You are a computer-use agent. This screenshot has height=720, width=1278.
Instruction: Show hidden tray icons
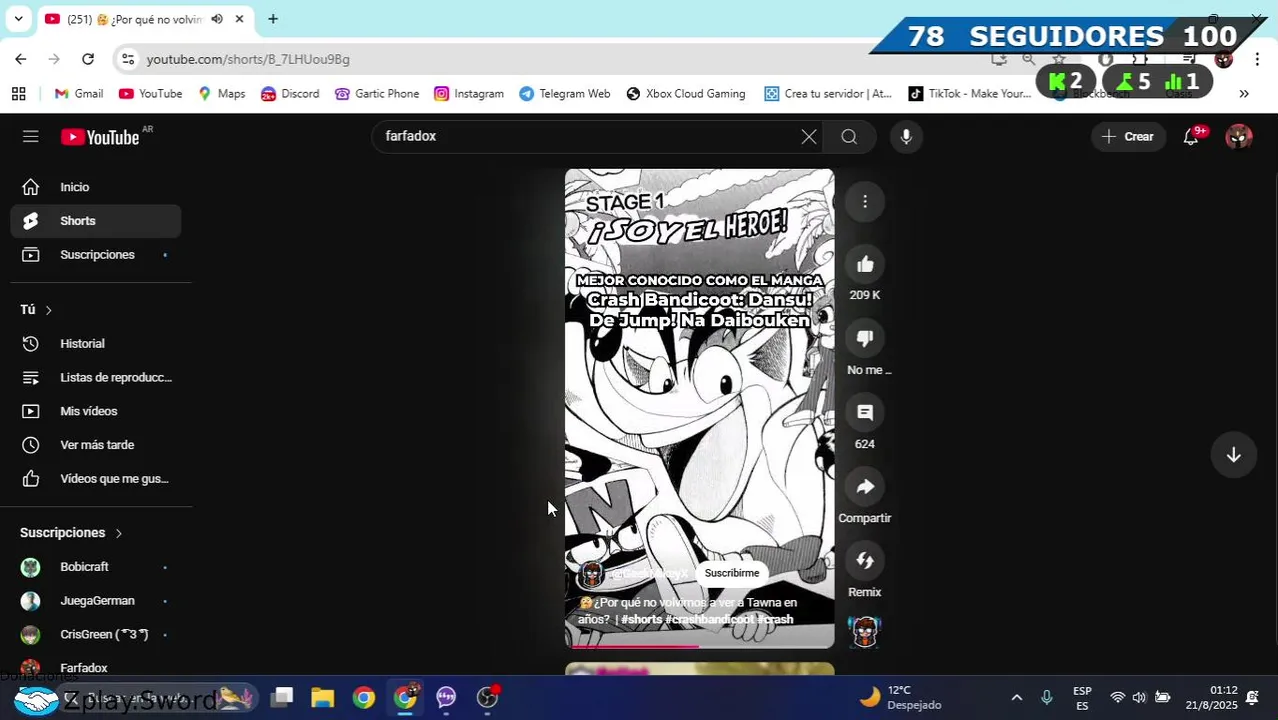(x=1017, y=698)
